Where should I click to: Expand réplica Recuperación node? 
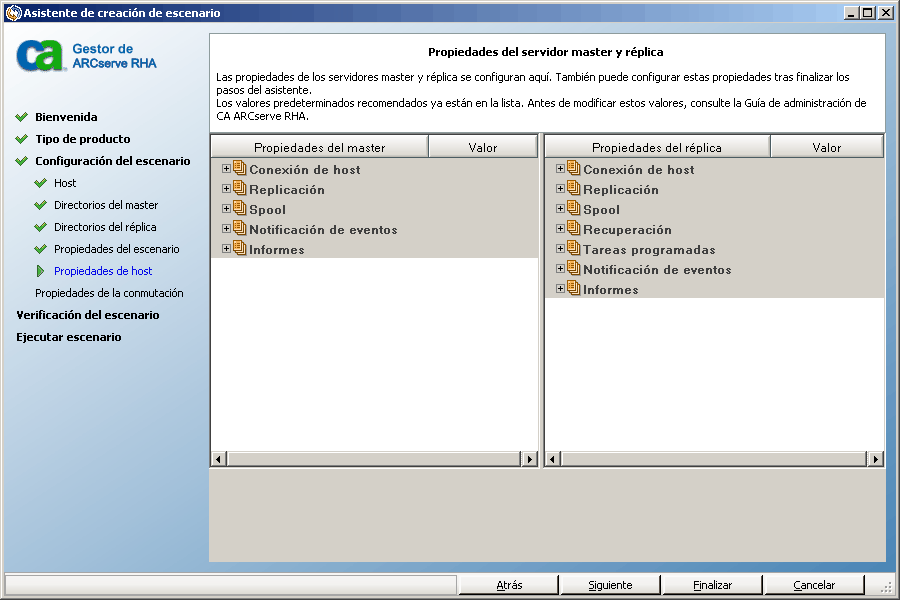pos(560,229)
